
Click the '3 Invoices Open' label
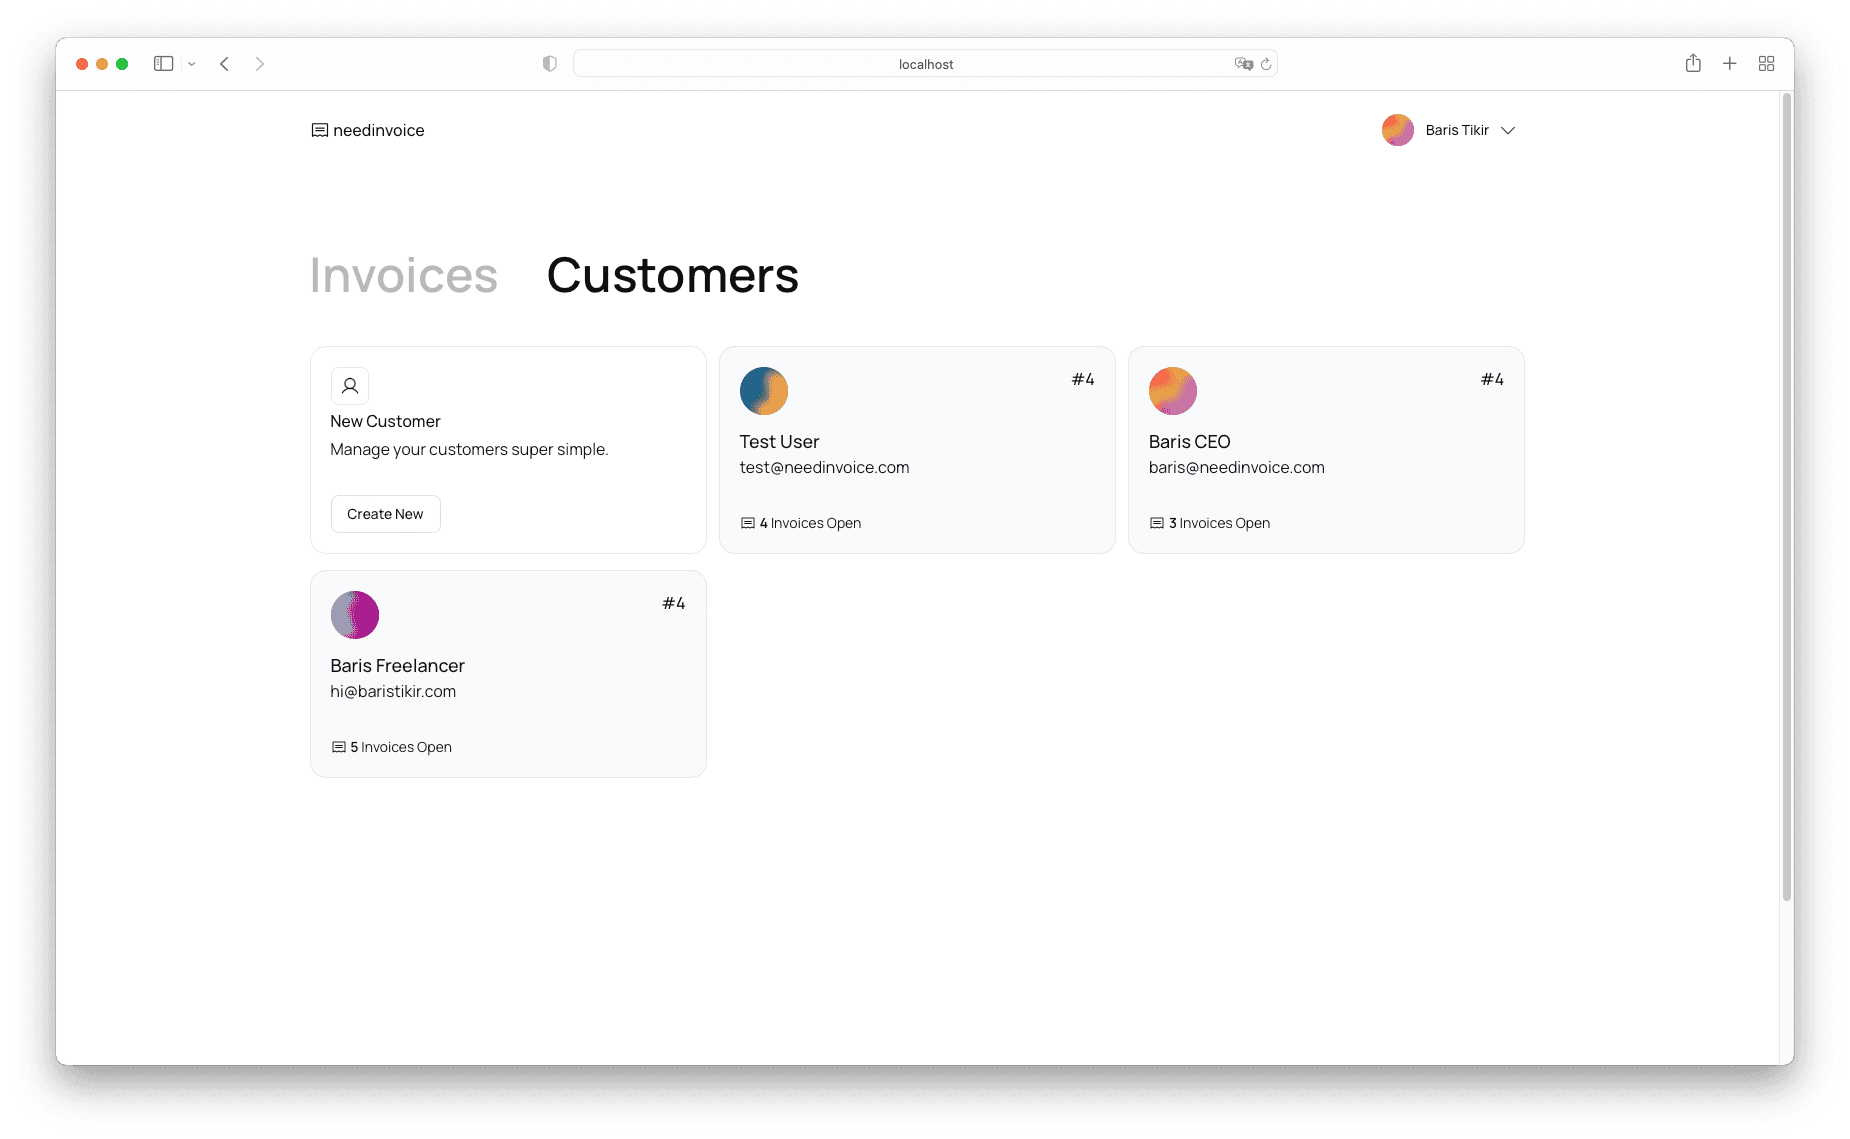click(x=1219, y=523)
